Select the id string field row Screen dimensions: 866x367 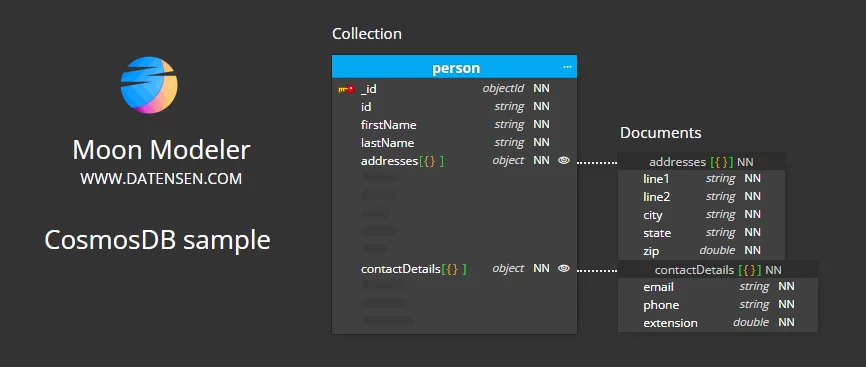[x=454, y=106]
